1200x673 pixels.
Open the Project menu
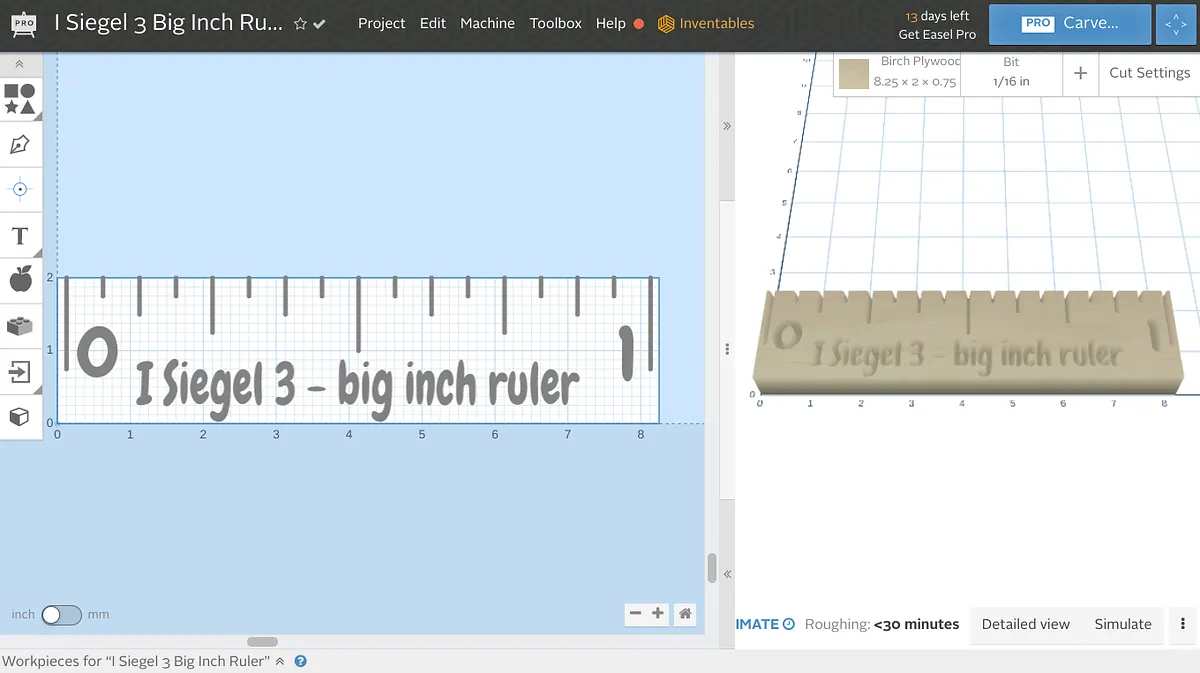(382, 23)
